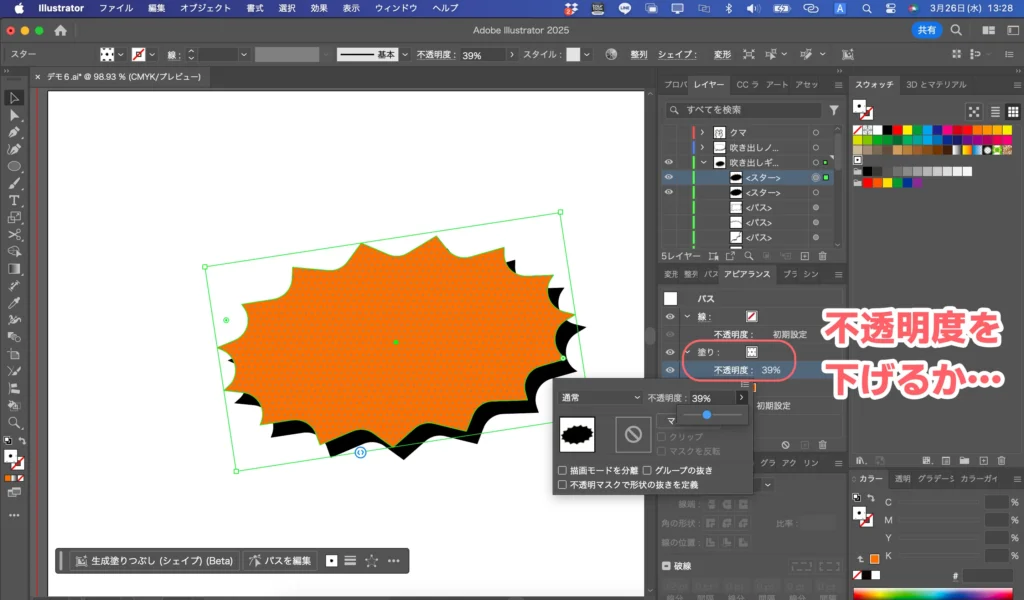Viewport: 1024px width, 600px height.
Task: Expand the クマ layer
Action: 702,132
